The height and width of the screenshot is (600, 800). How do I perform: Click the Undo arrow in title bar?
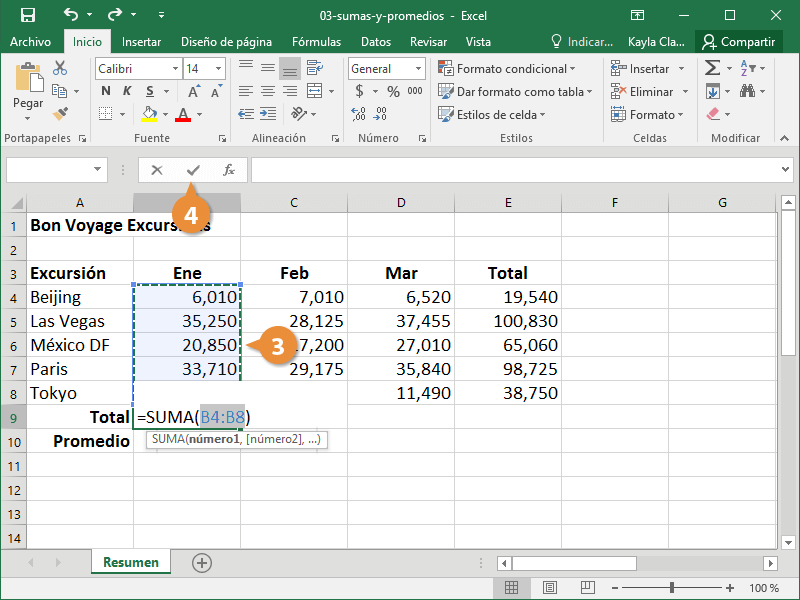(70, 15)
